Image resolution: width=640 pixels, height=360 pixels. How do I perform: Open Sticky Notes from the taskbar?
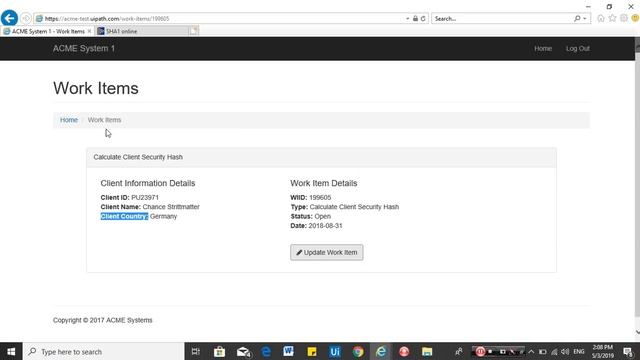tap(312, 351)
